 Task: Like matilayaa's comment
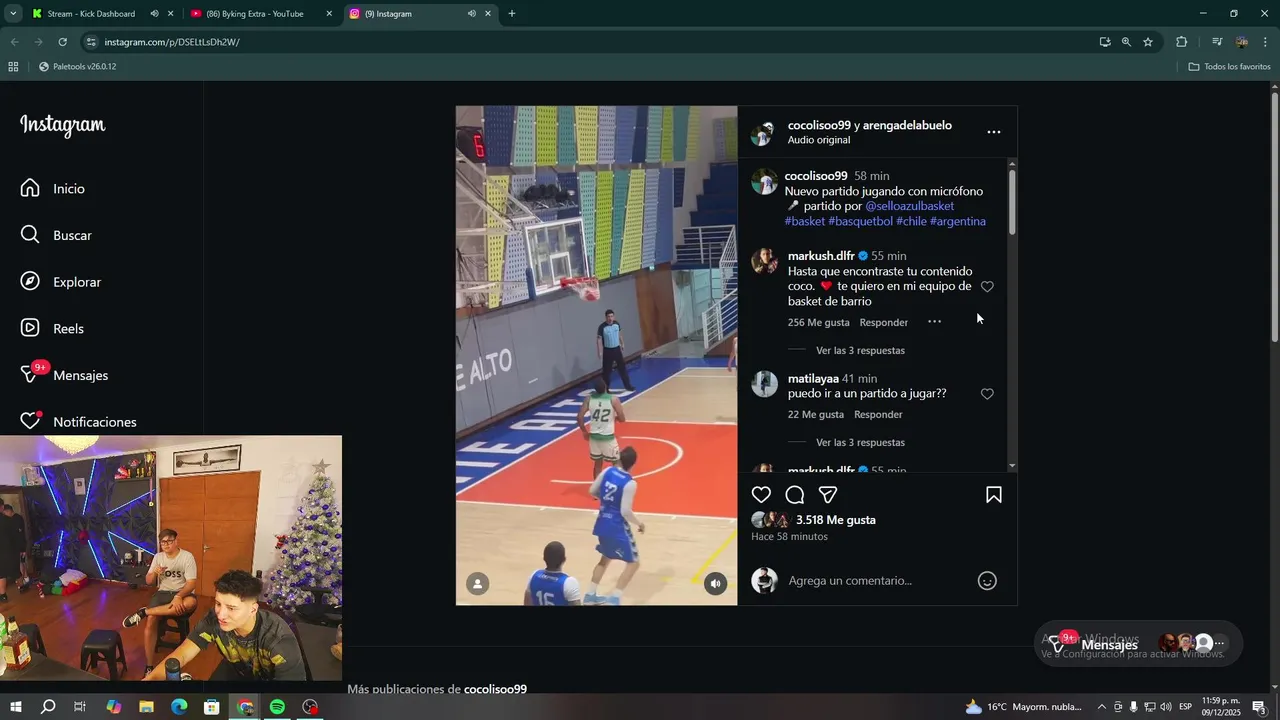[987, 394]
